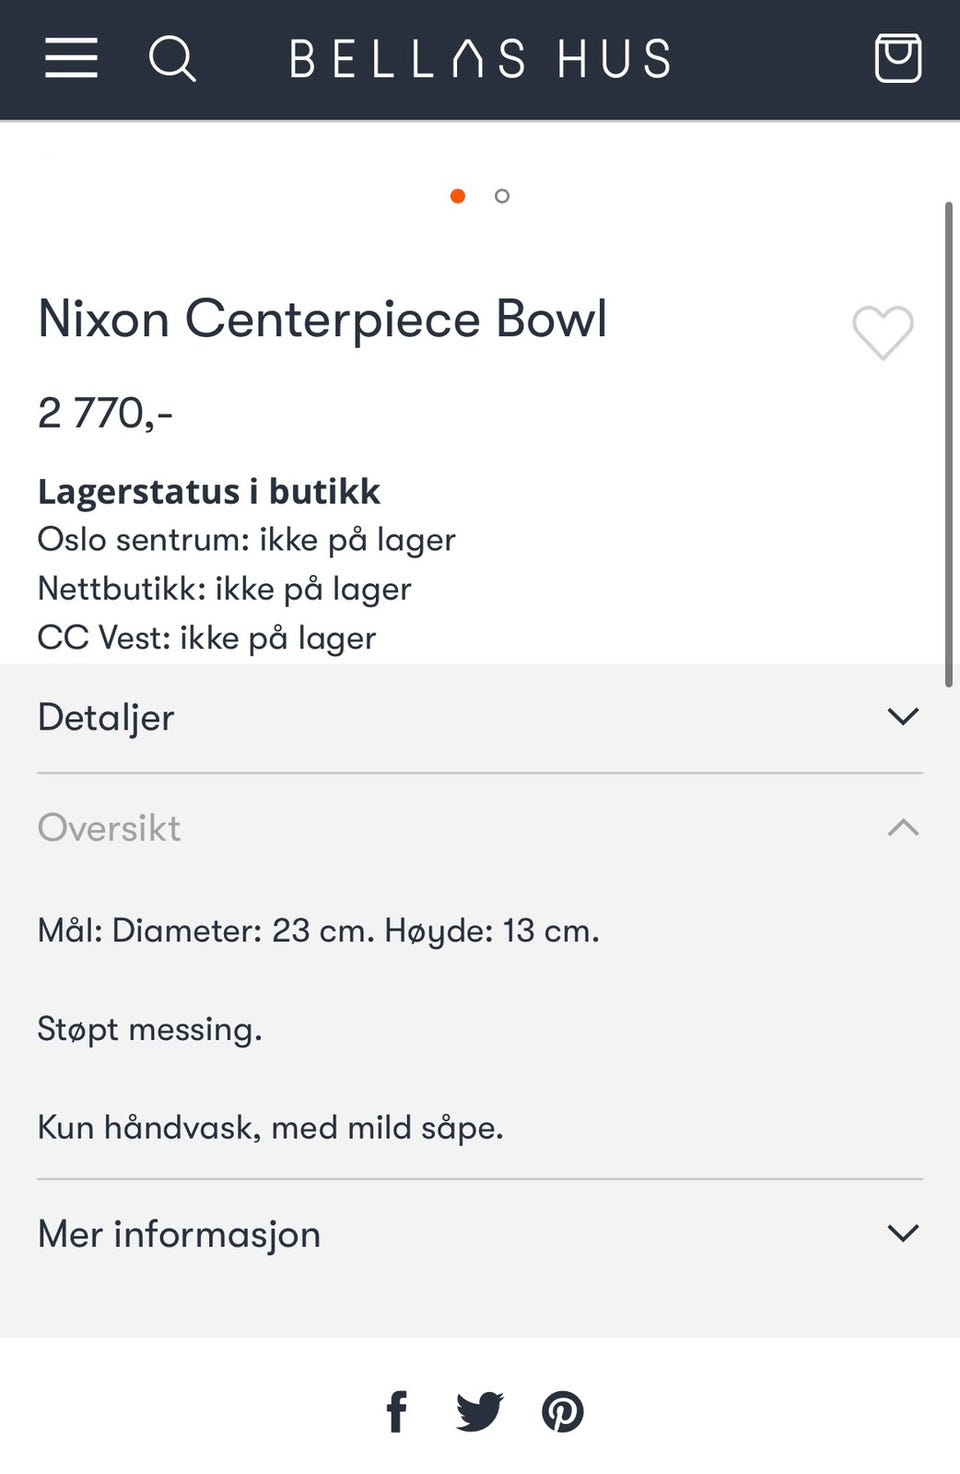The image size is (960, 1474).
Task: Click the 2 770,- price text
Action: point(105,413)
